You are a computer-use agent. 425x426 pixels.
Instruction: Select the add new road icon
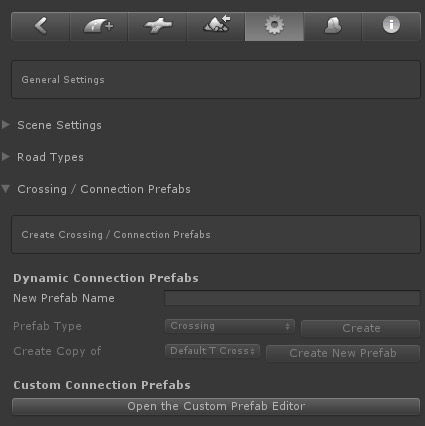click(x=99, y=26)
